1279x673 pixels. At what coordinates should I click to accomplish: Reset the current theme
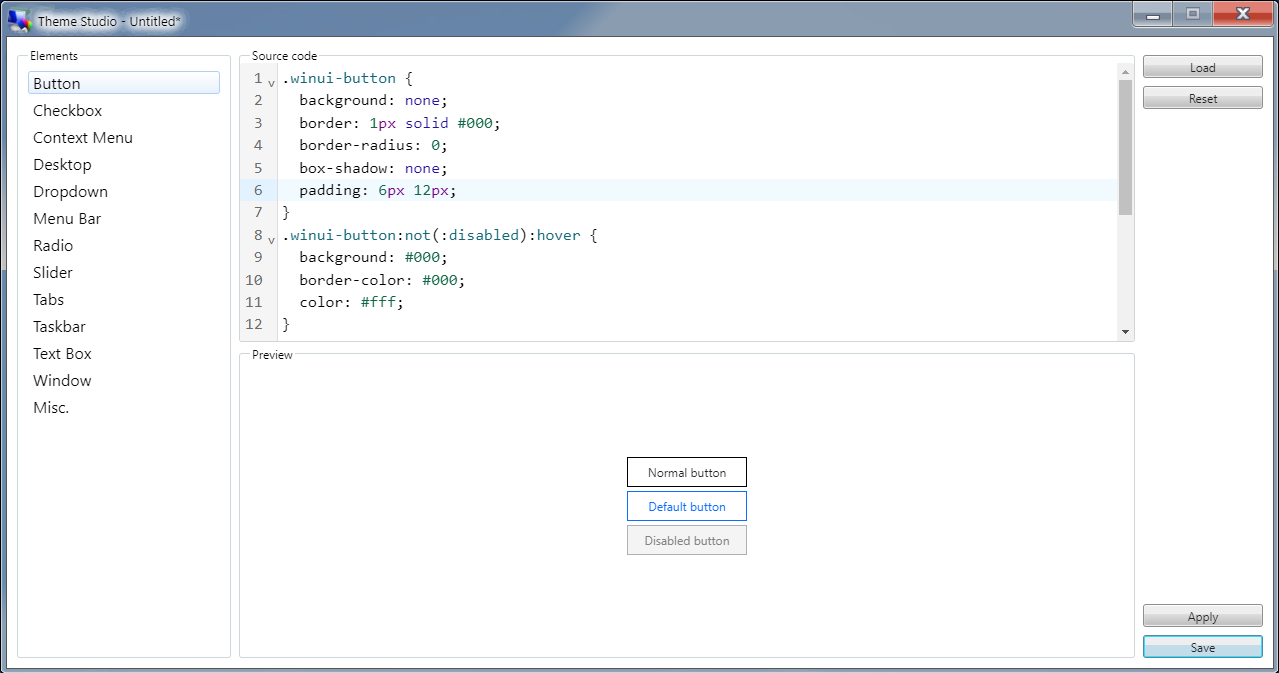coord(1202,97)
